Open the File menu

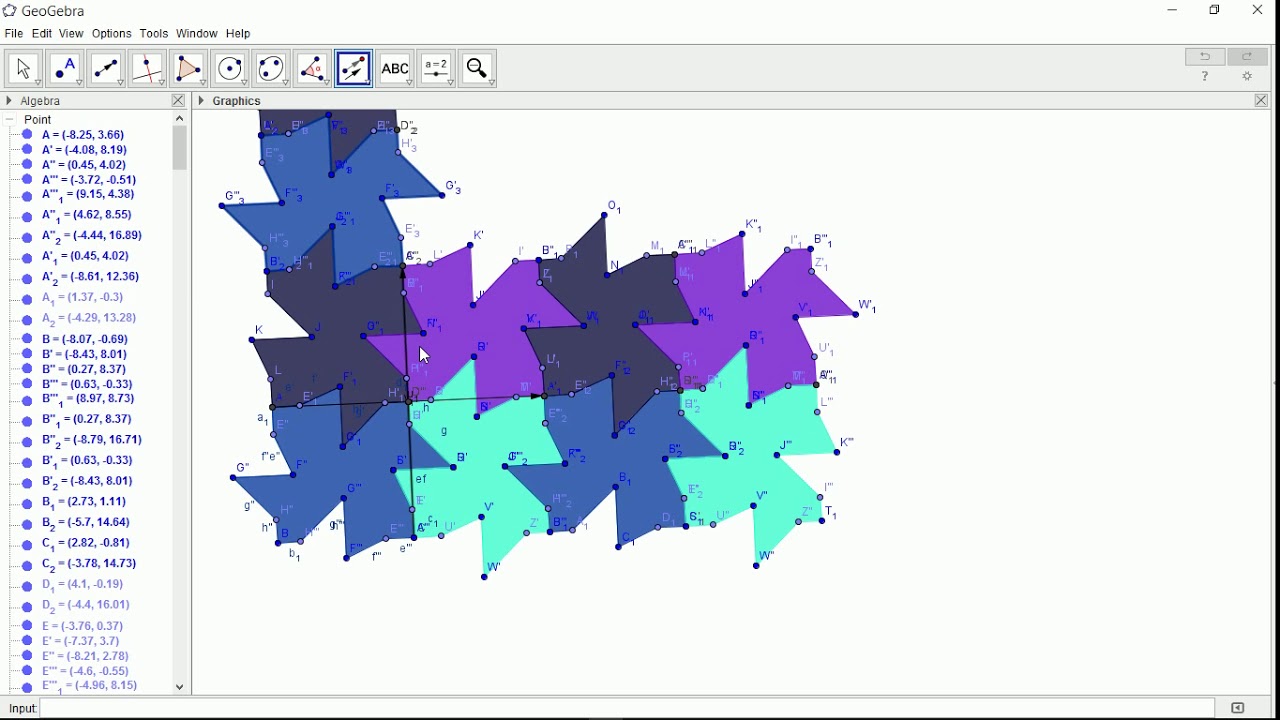click(14, 34)
